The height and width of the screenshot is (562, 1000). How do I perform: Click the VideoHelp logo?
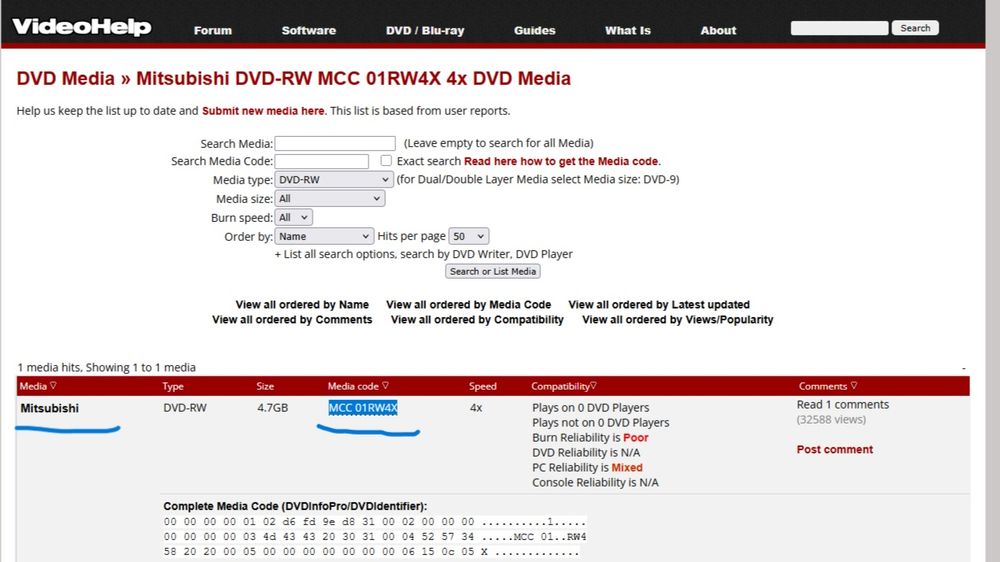coord(82,27)
